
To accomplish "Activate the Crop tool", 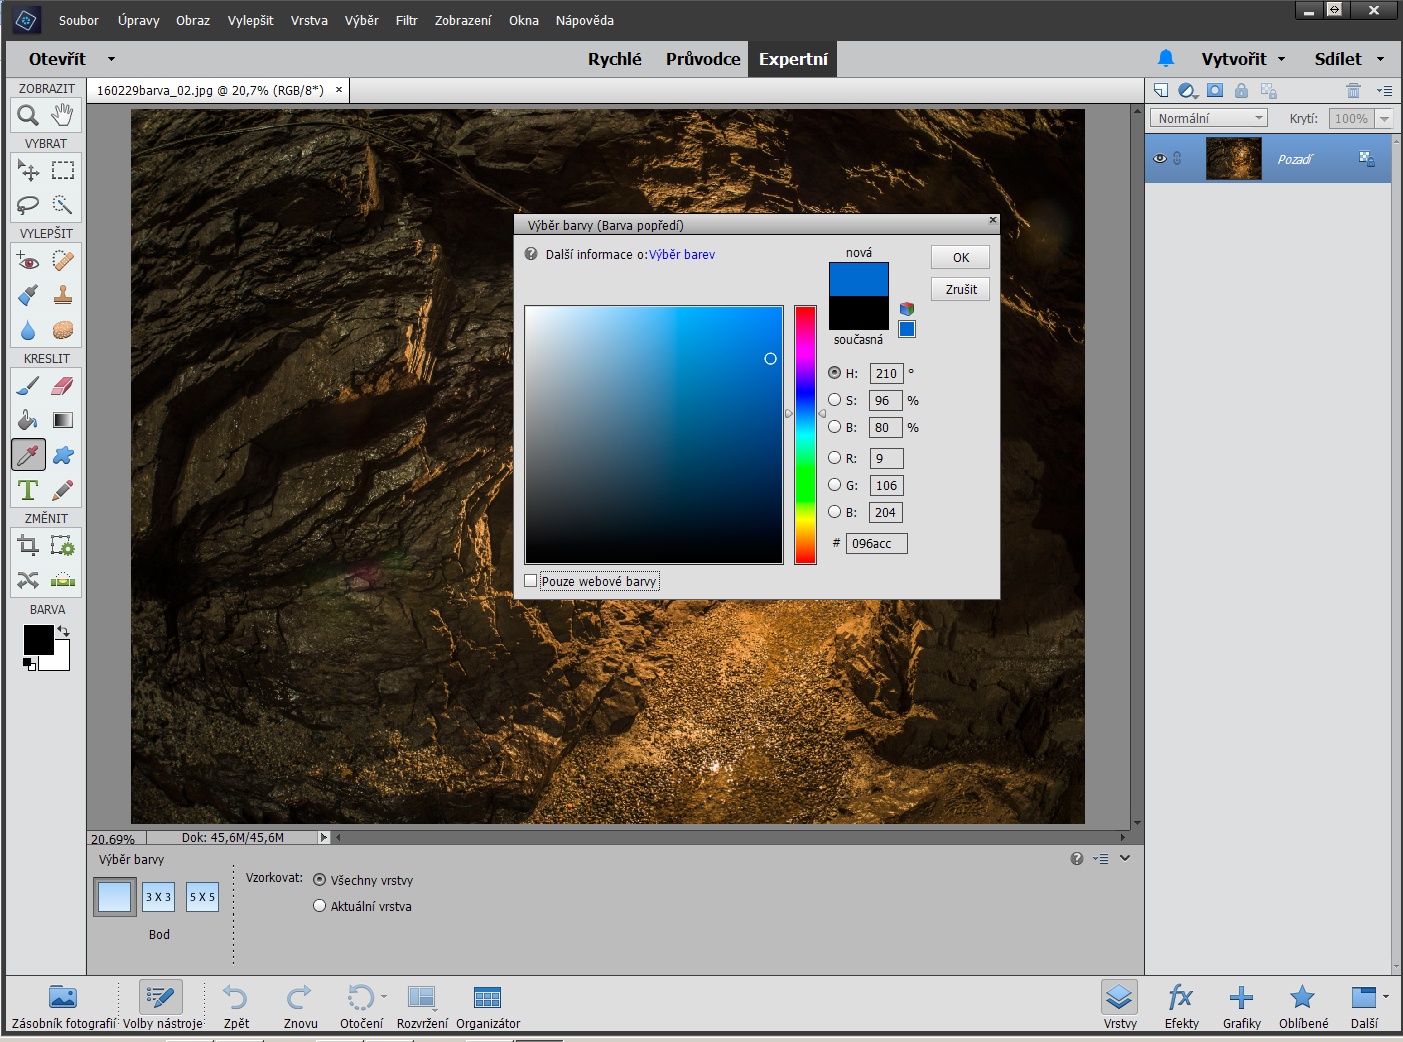I will coord(28,546).
